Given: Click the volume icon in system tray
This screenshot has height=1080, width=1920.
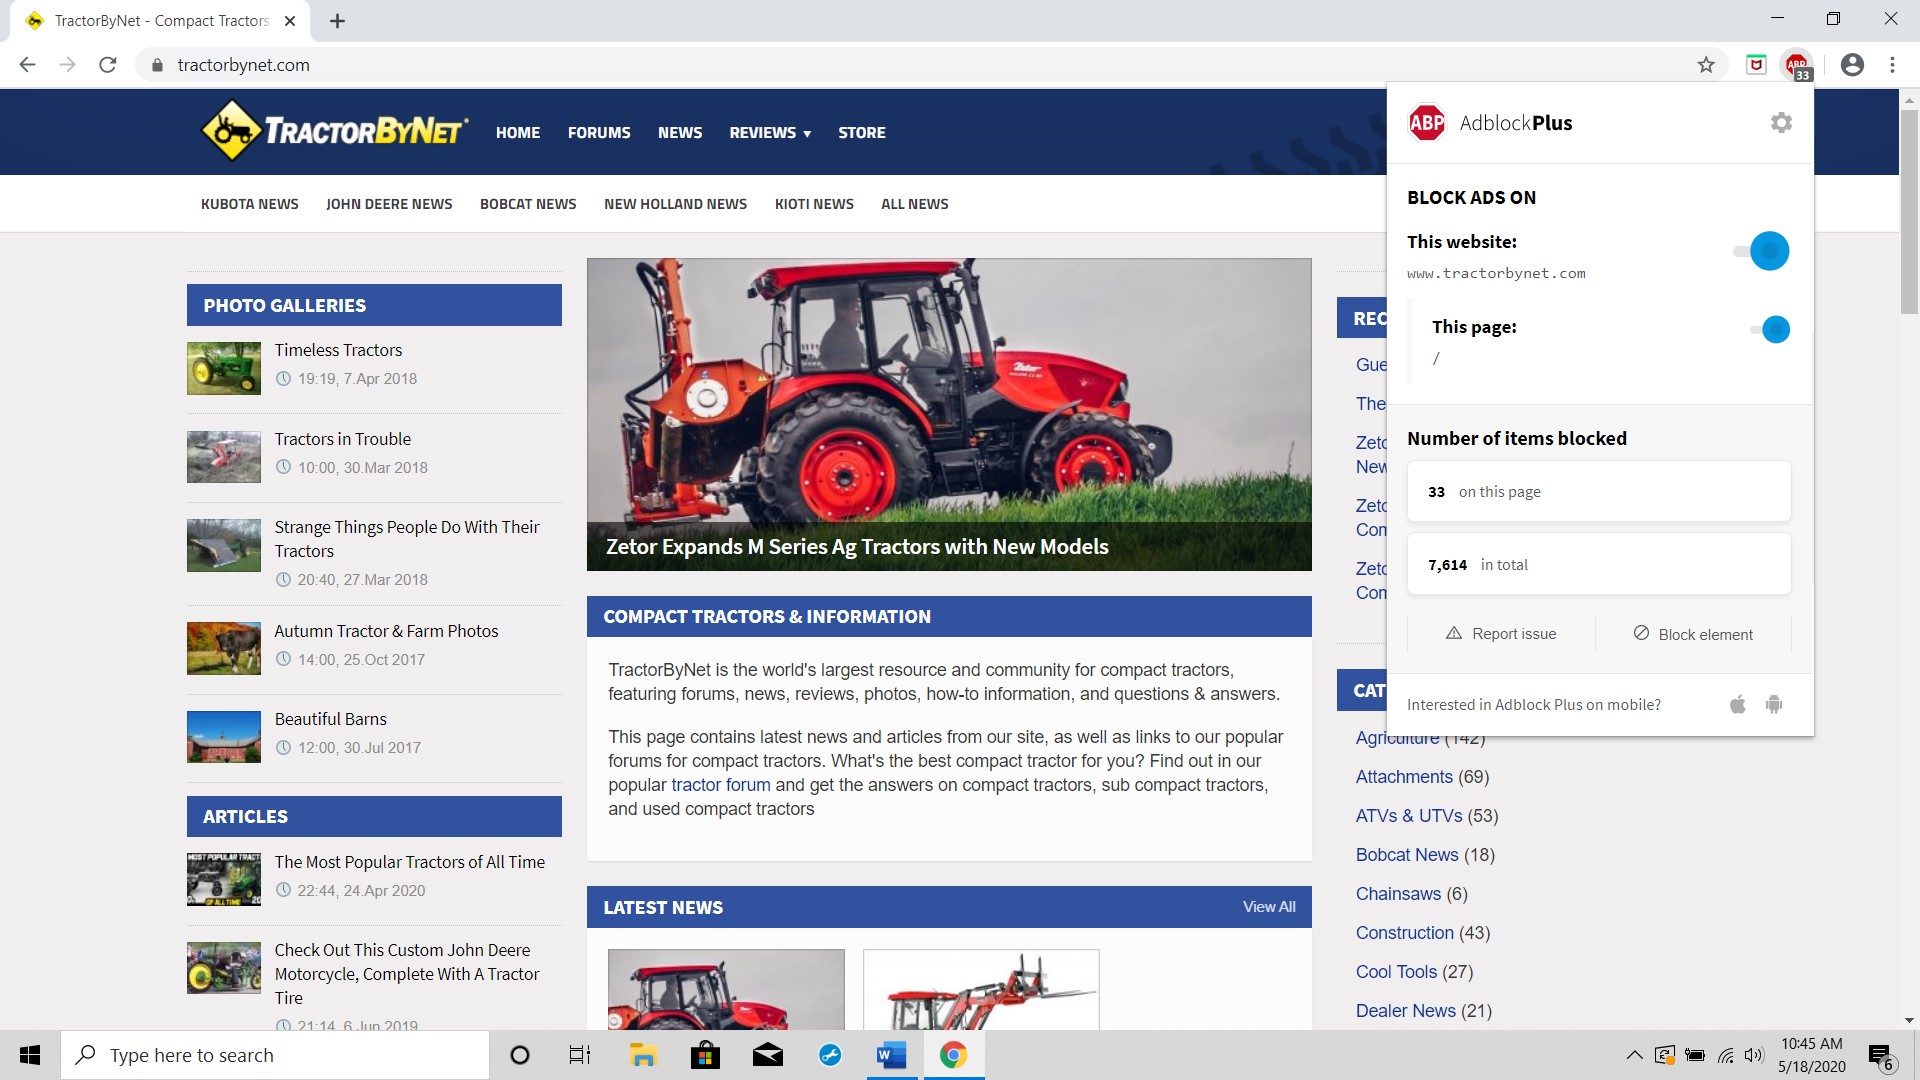Looking at the screenshot, I should [x=1754, y=1055].
